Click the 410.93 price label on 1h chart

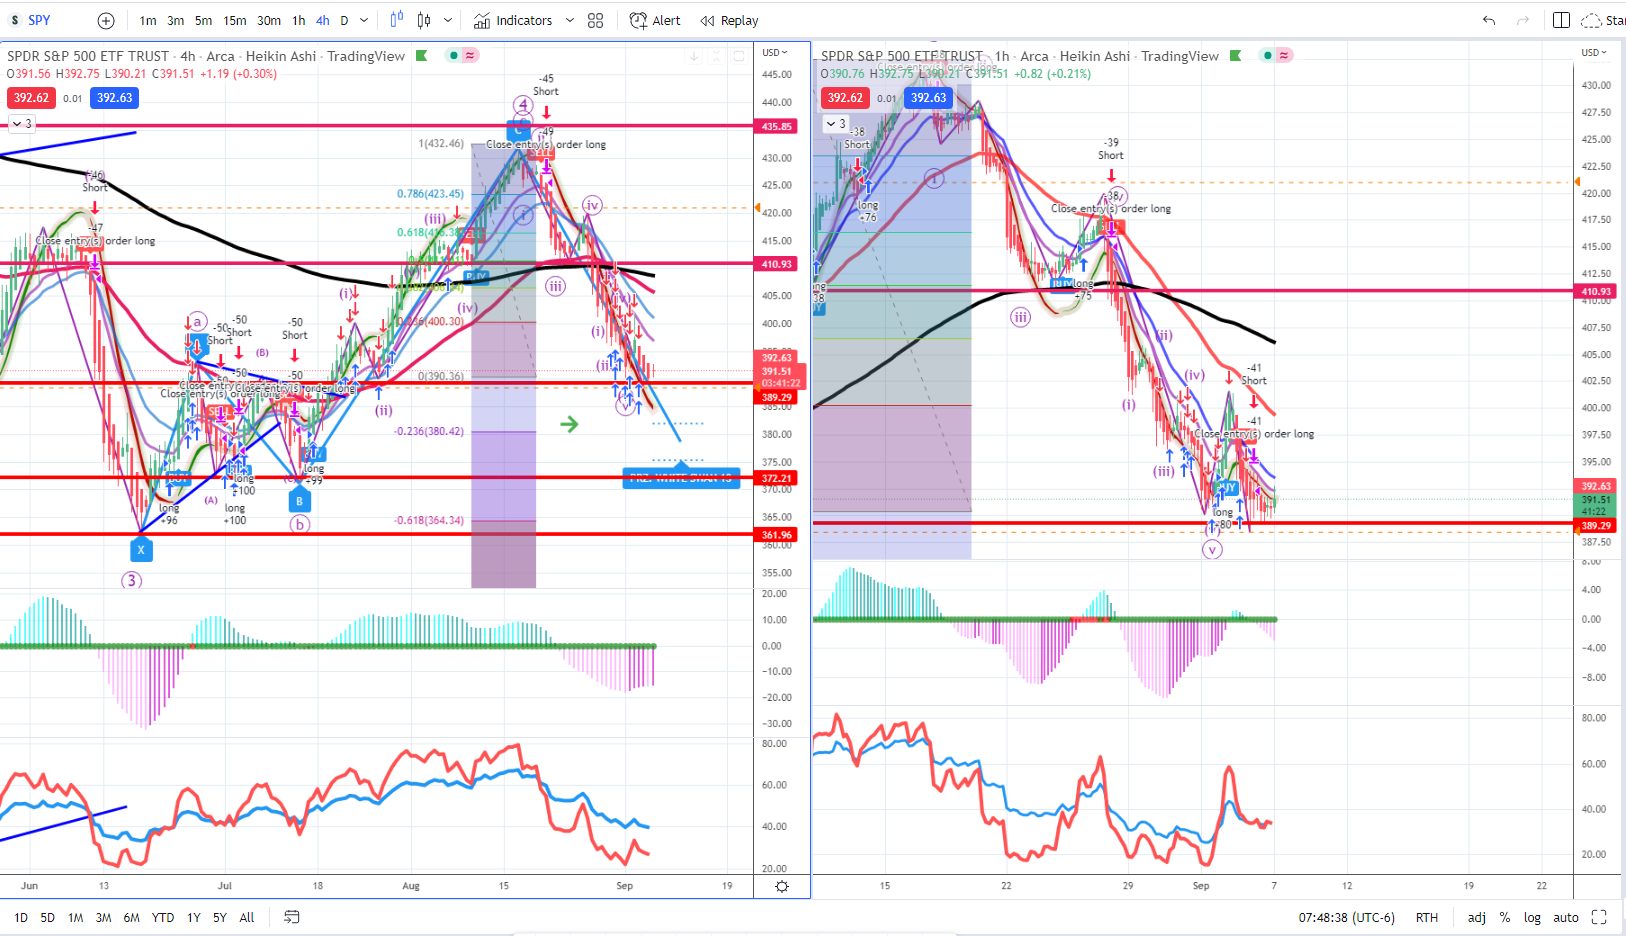[x=1596, y=291]
